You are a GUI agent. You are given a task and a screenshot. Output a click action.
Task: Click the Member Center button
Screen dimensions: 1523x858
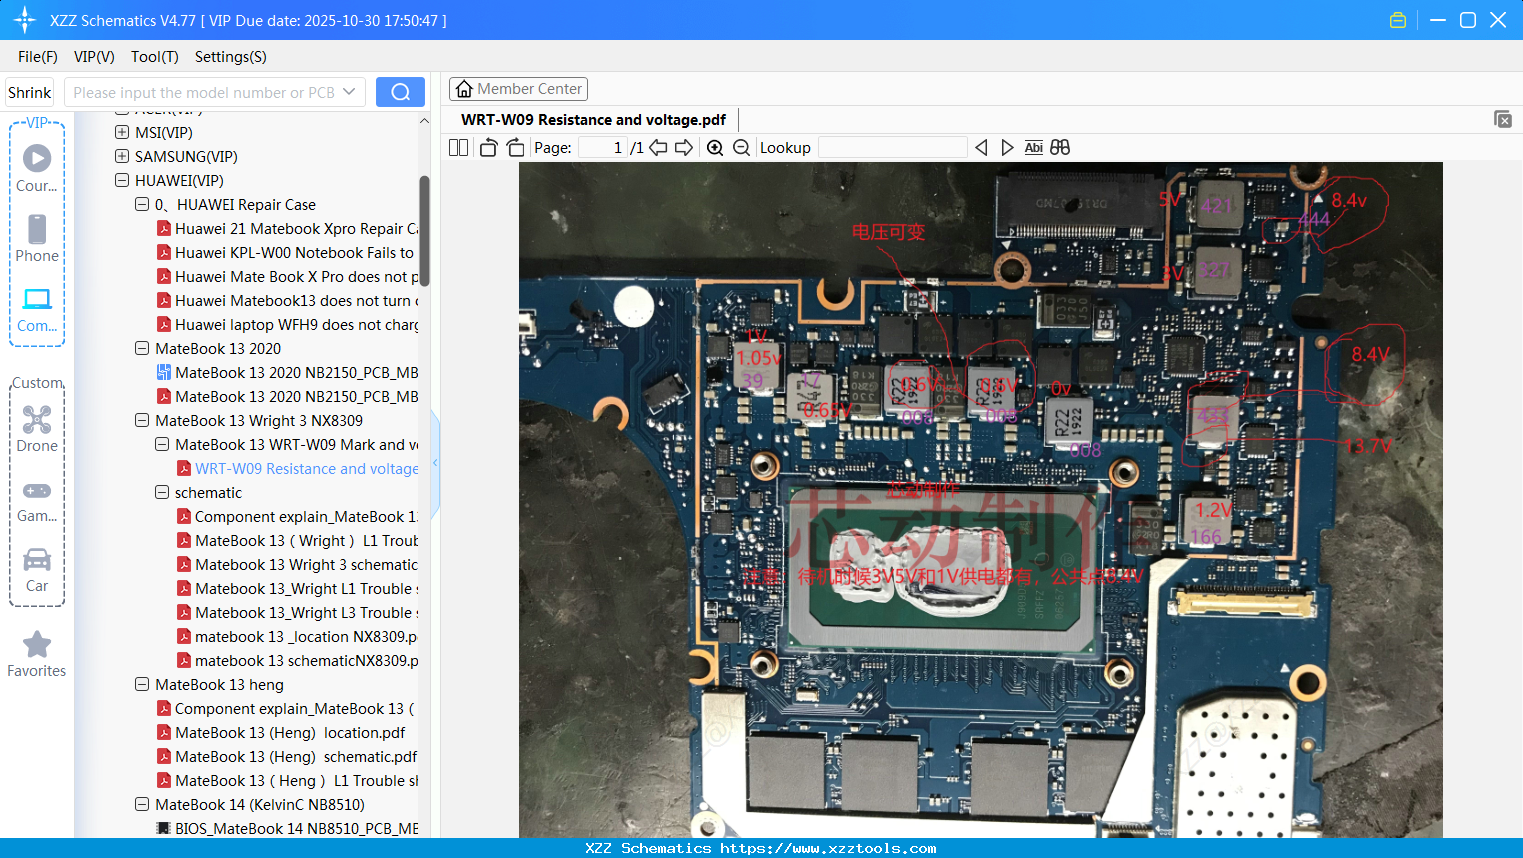click(518, 89)
